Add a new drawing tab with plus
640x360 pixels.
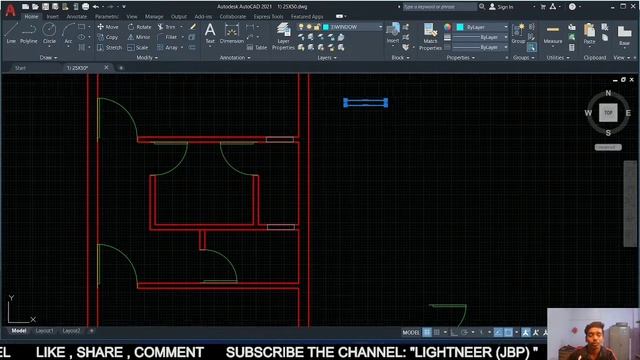coord(121,68)
